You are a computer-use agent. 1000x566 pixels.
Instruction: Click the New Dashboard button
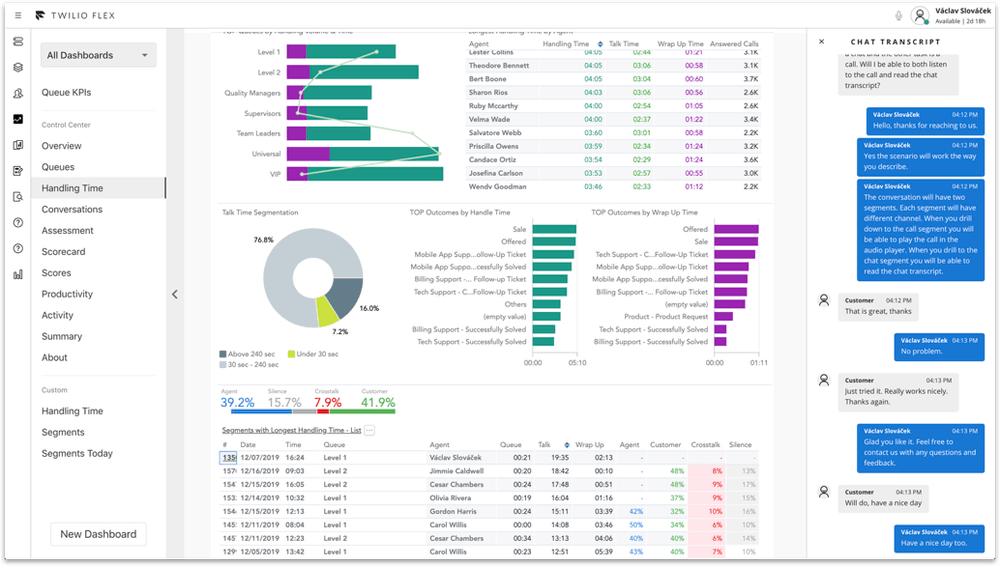[x=98, y=534]
